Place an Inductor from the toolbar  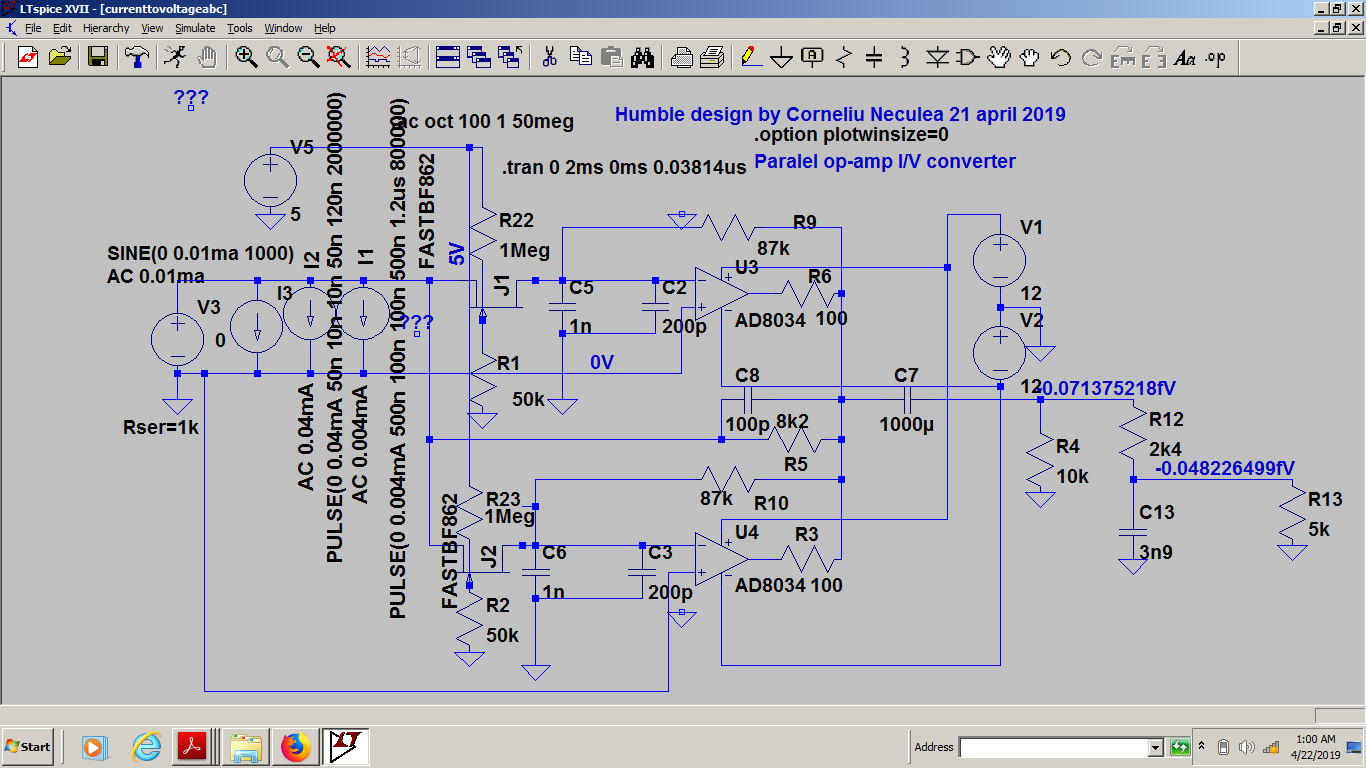coord(906,57)
